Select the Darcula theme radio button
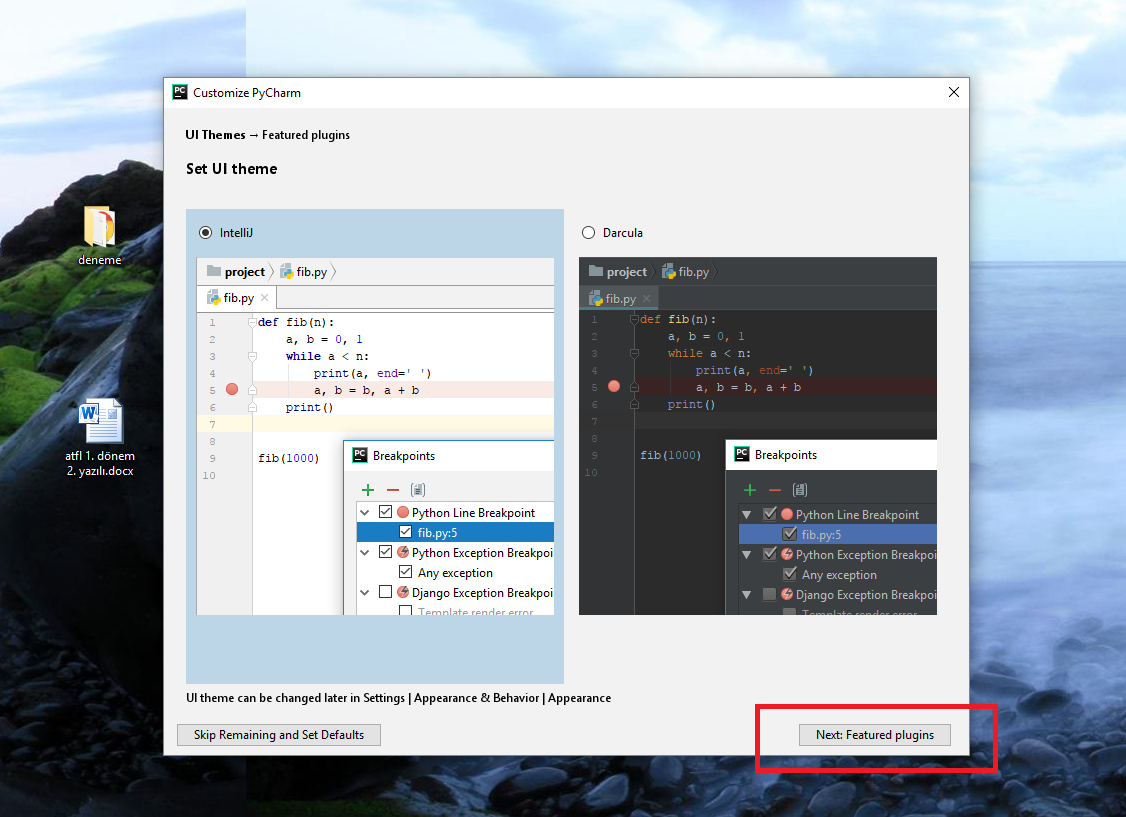Image resolution: width=1126 pixels, height=817 pixels. click(x=588, y=233)
